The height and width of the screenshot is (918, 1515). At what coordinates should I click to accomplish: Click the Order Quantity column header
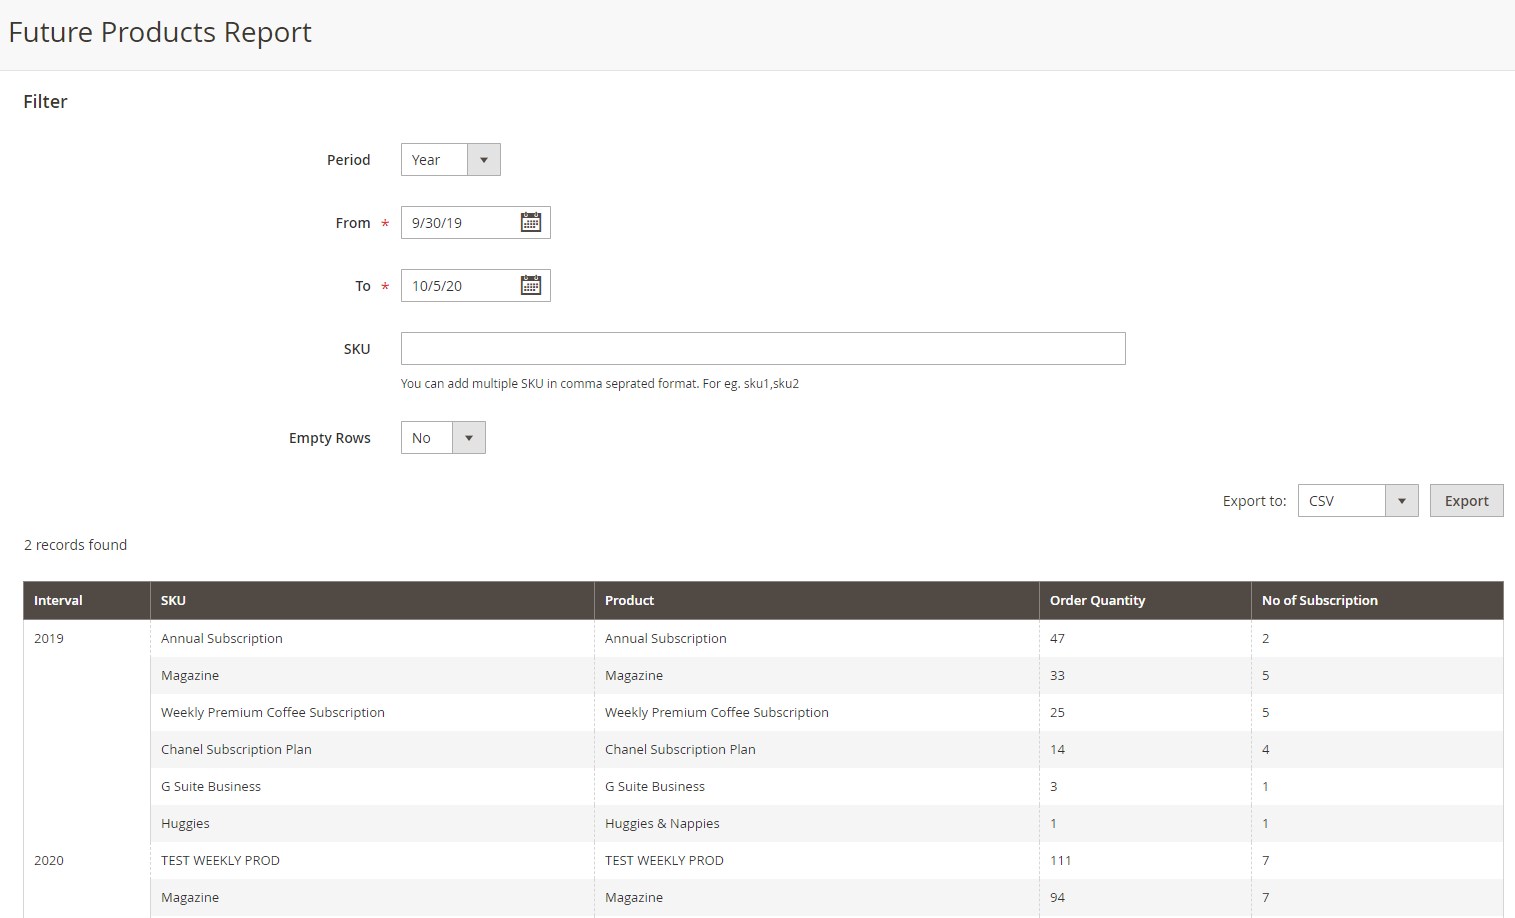pos(1097,601)
